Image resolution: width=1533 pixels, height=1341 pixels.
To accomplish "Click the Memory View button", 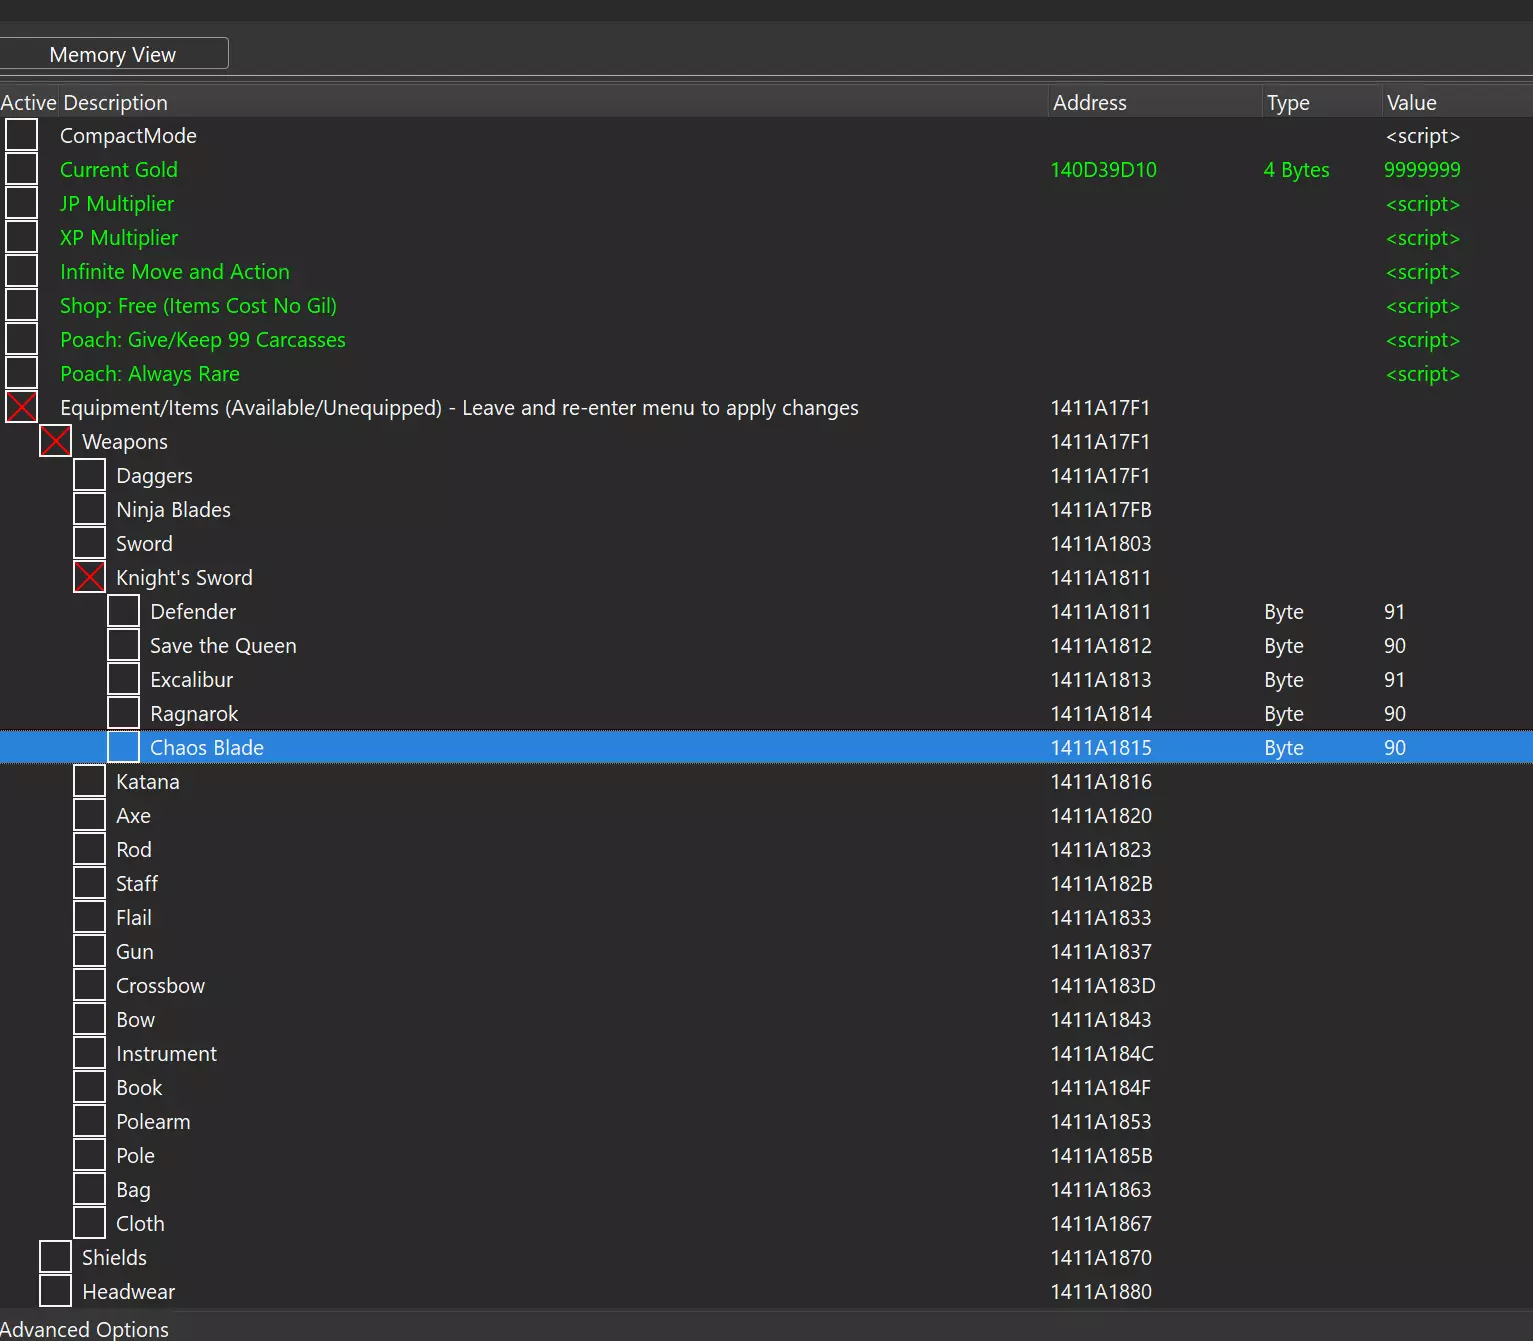I will 113,54.
